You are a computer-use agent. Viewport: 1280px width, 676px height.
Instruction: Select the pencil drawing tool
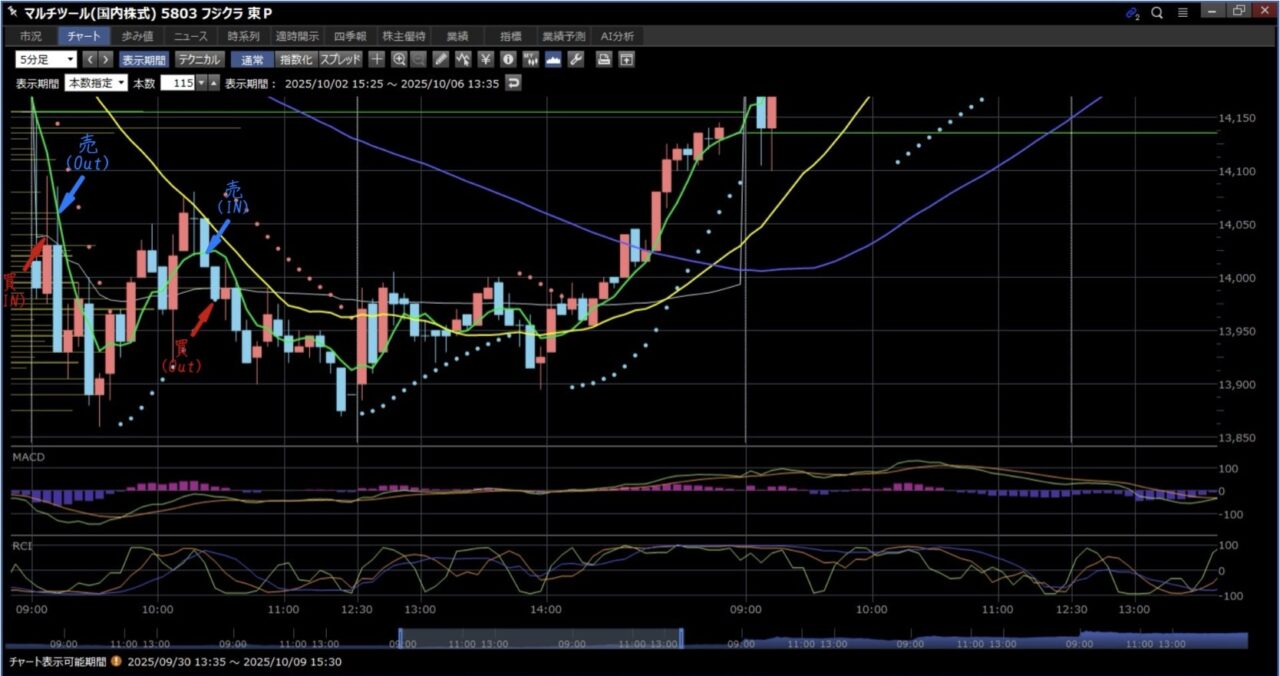point(441,59)
